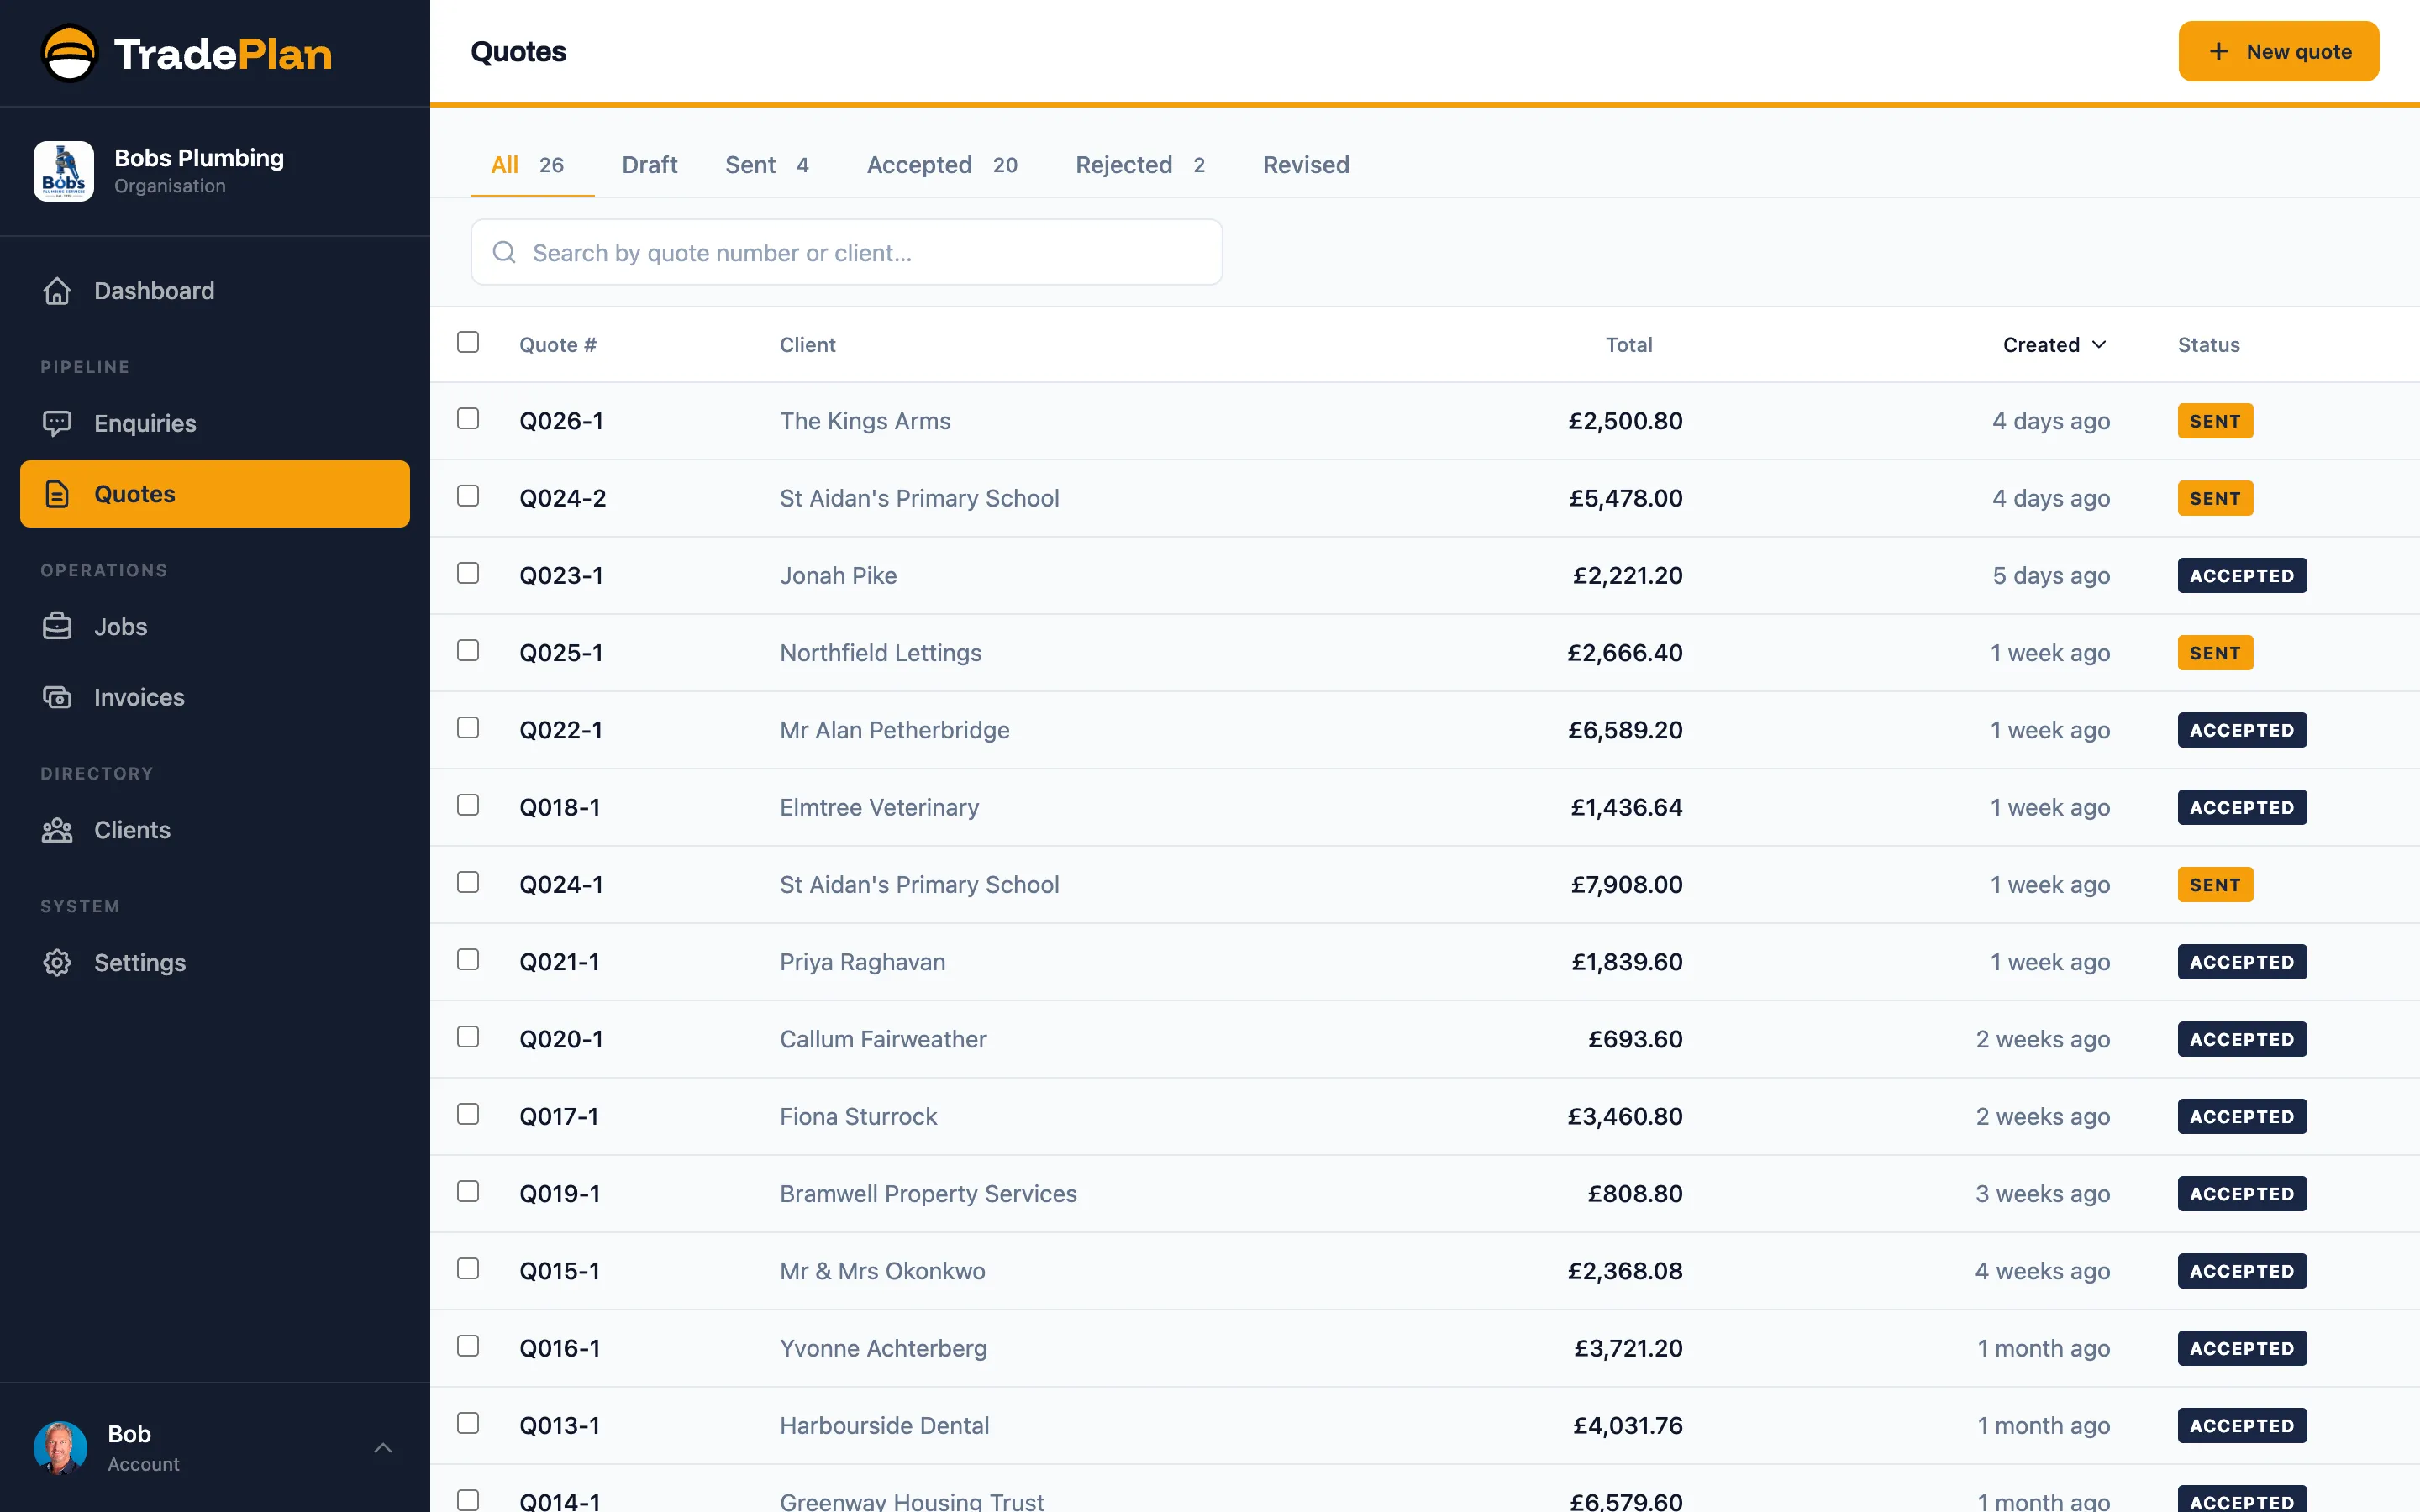Tick the checkbox for quote Q024-1

click(468, 882)
